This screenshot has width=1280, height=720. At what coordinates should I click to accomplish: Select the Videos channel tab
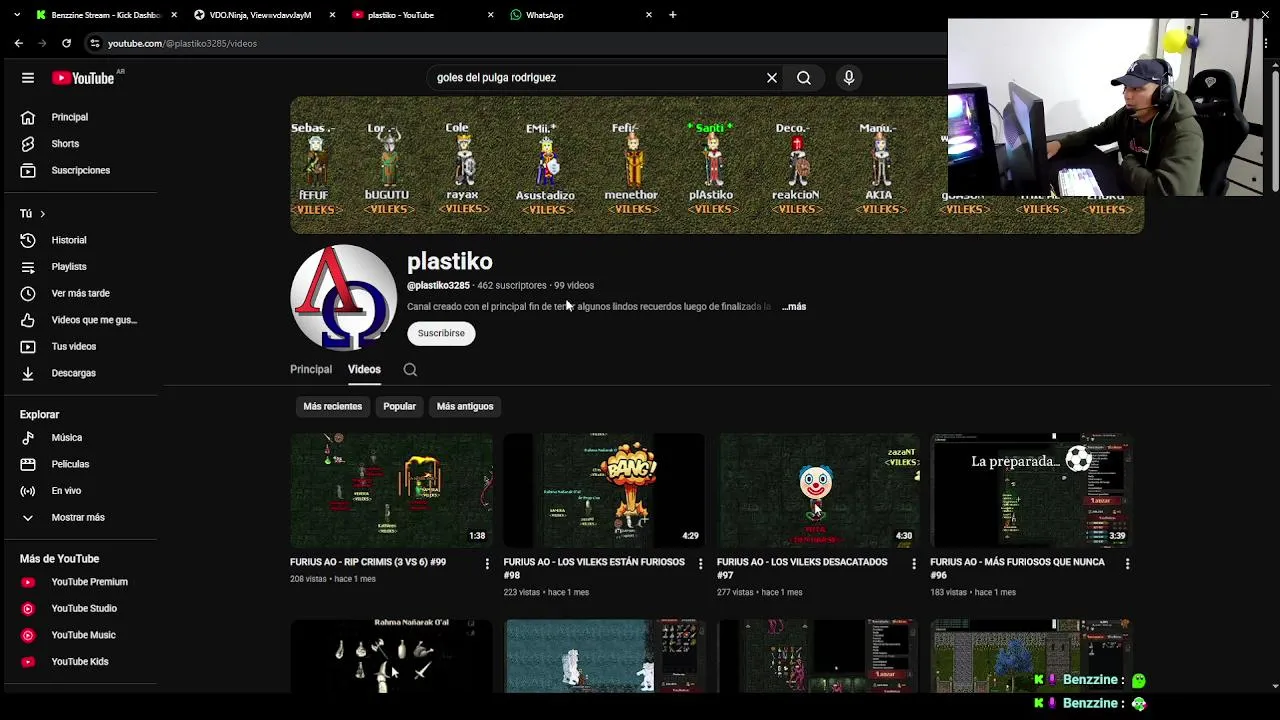pos(364,369)
